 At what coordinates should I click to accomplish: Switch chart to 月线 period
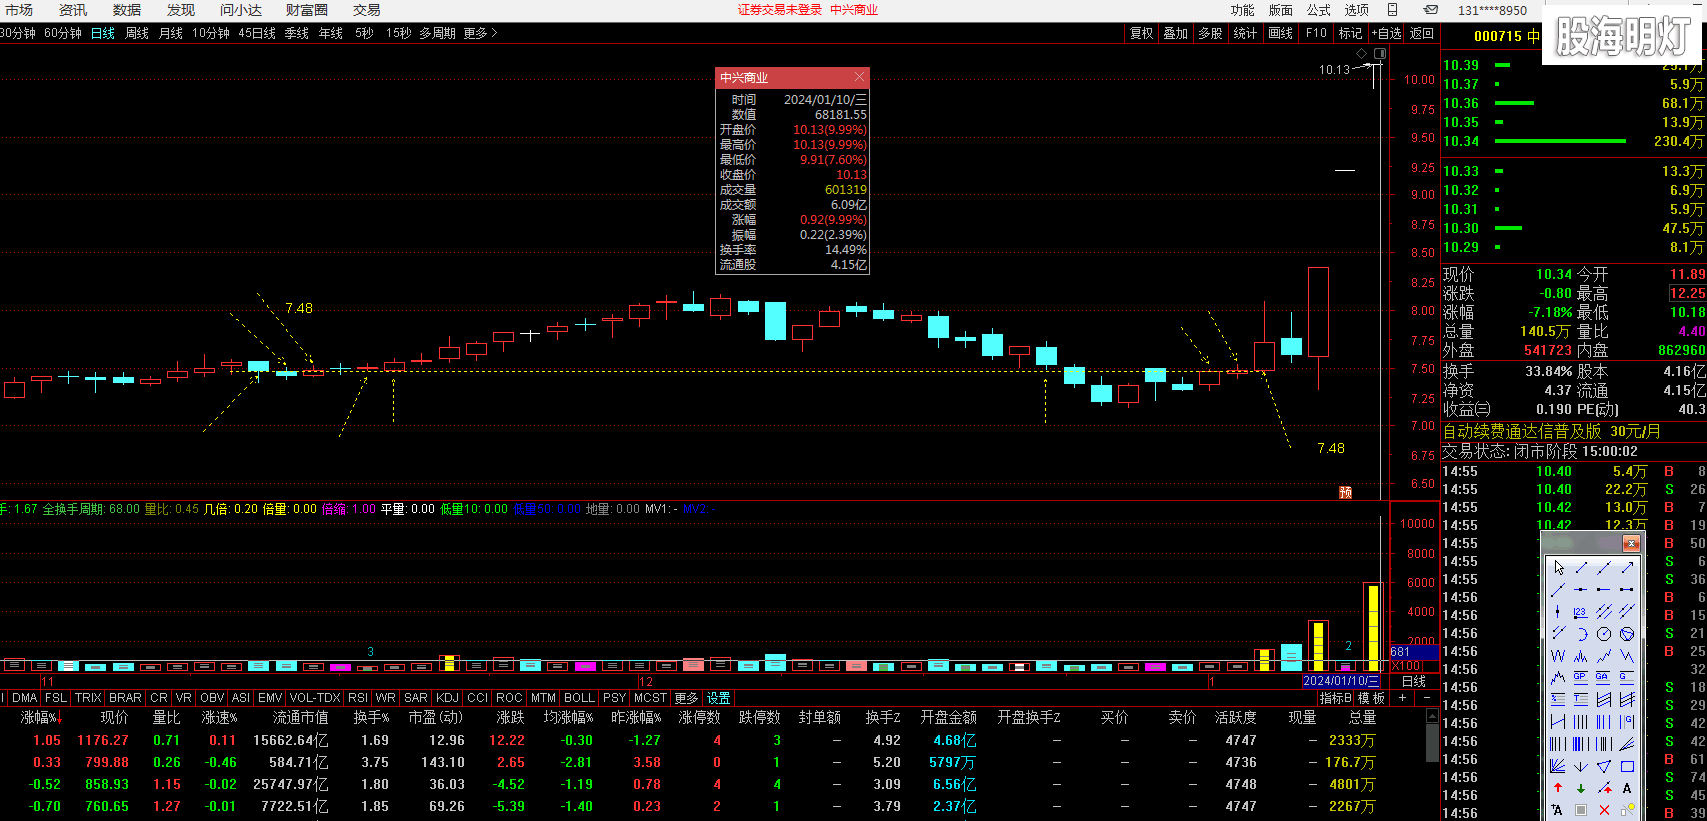(171, 33)
